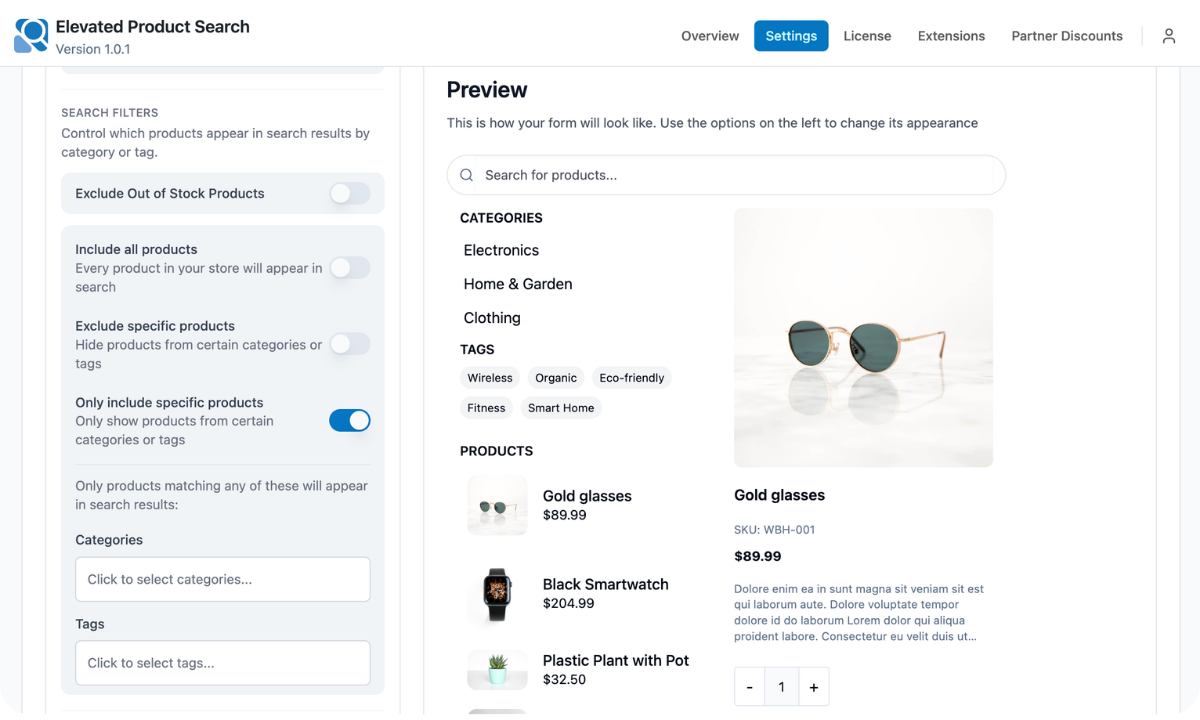Click the Elevated Product Search logo icon
The height and width of the screenshot is (720, 1200).
click(x=31, y=36)
